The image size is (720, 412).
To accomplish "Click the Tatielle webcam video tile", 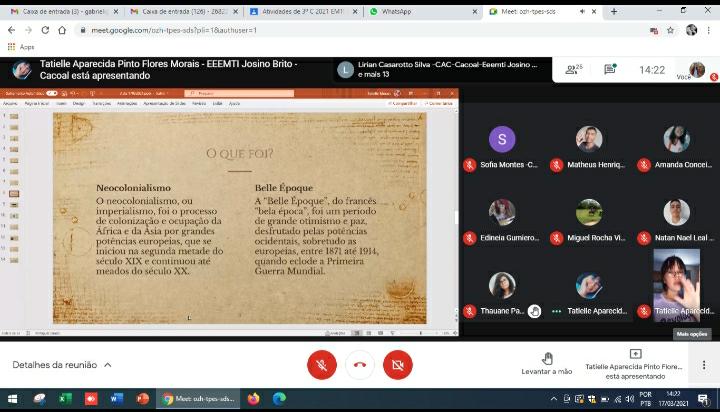I will (676, 285).
